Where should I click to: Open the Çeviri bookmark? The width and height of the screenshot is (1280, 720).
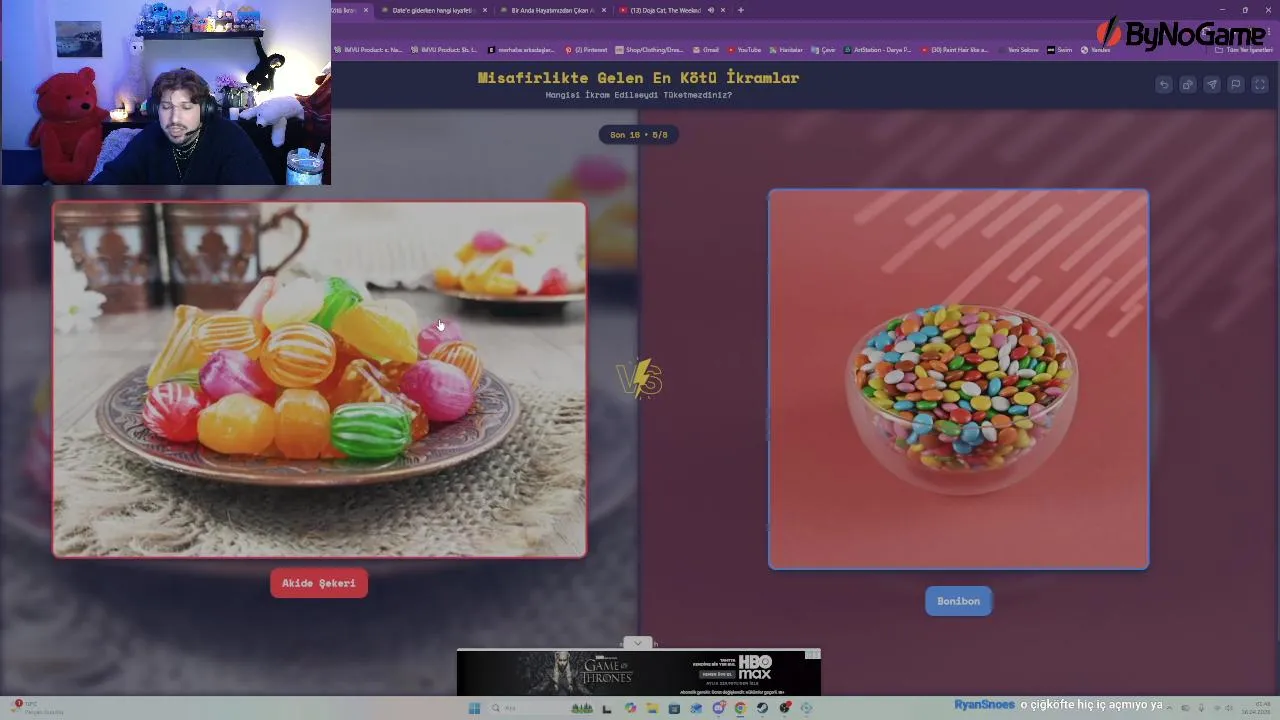coord(824,50)
